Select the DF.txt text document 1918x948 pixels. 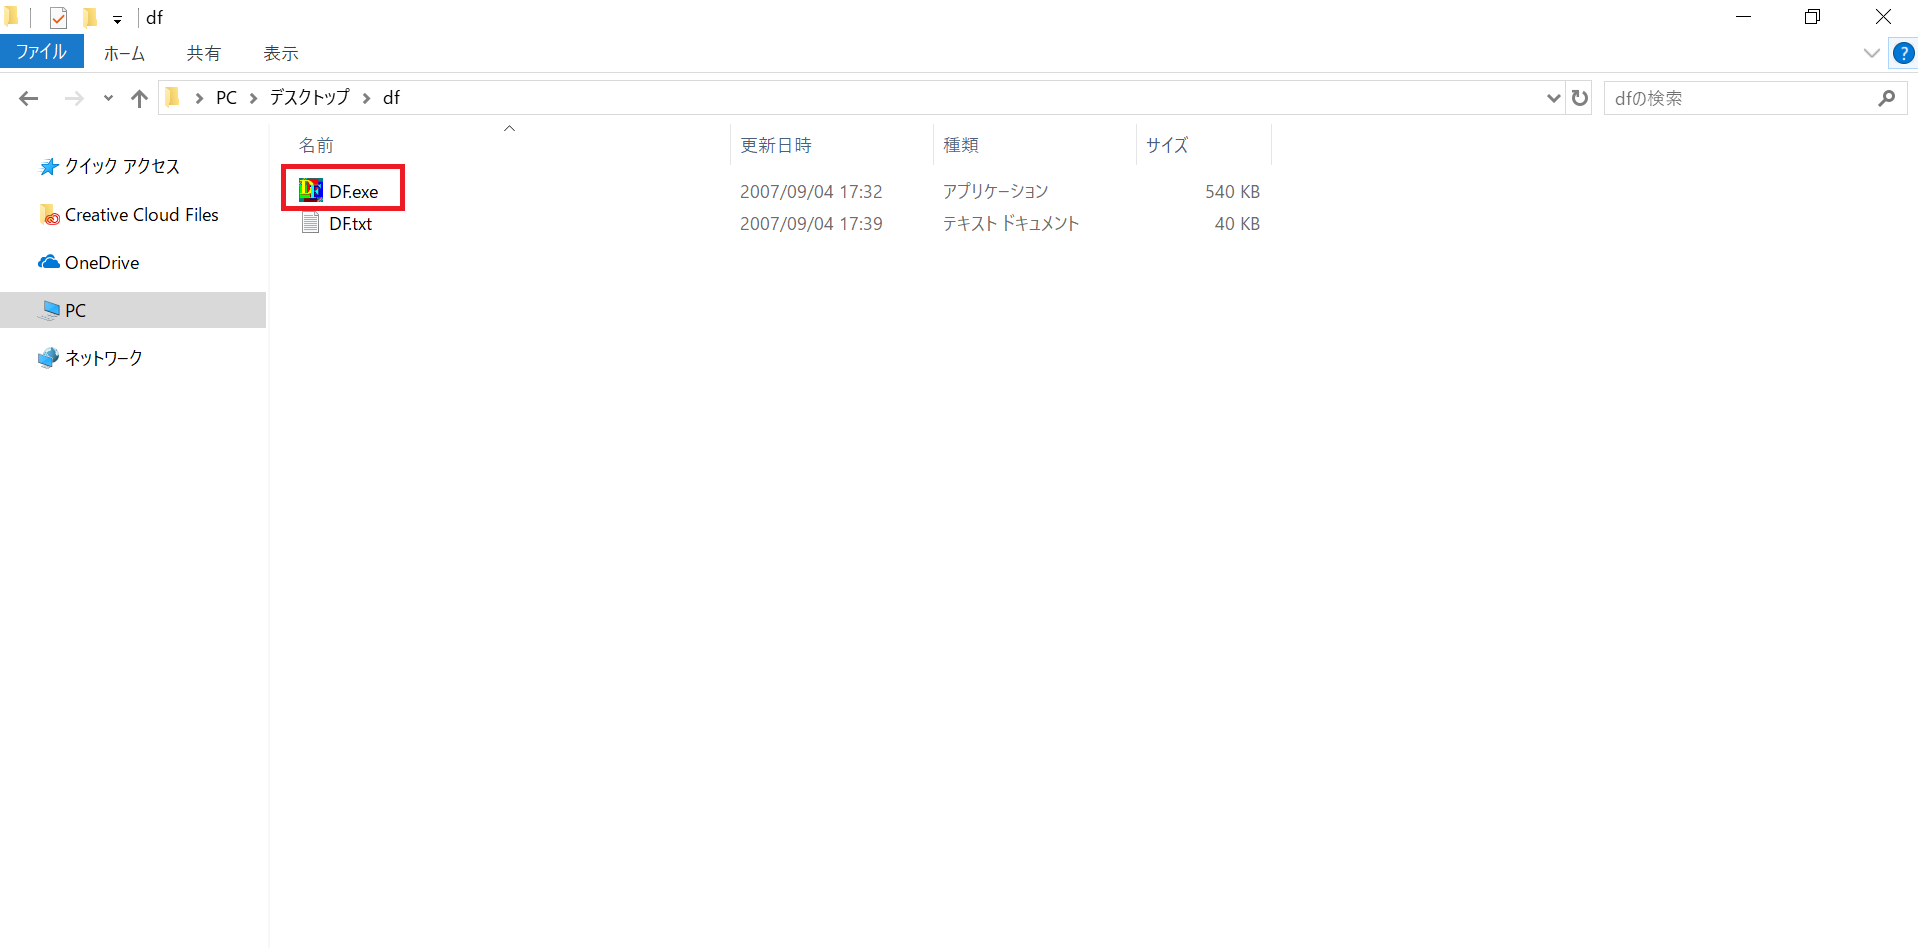349,224
